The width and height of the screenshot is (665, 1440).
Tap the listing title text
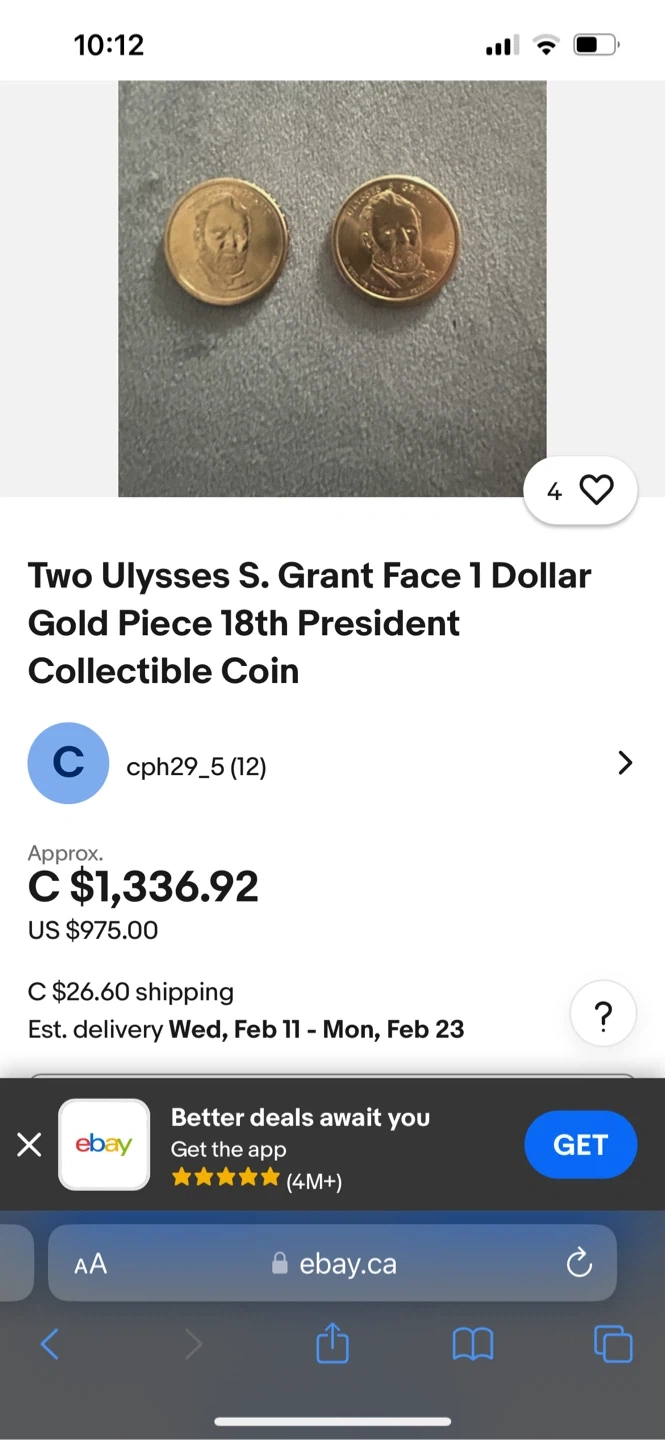(309, 622)
